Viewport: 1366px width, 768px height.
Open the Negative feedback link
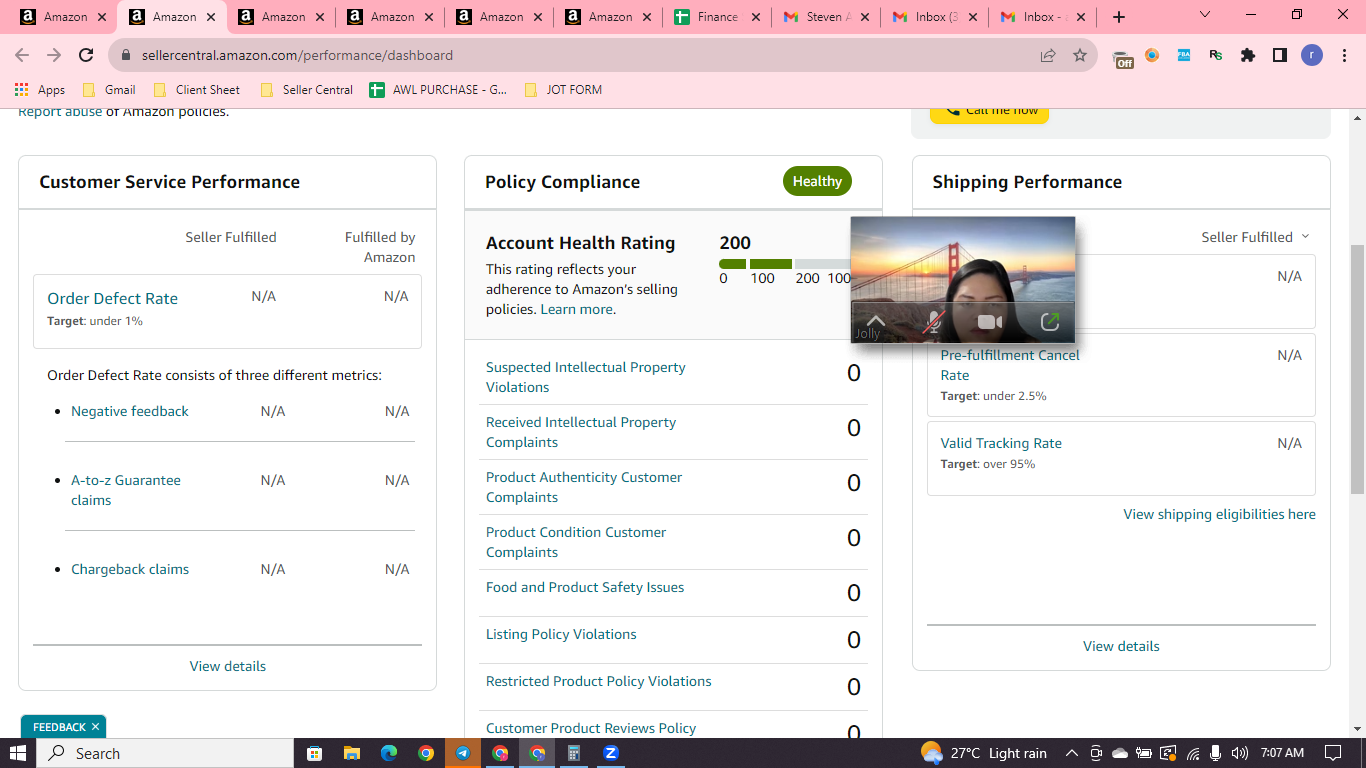130,411
